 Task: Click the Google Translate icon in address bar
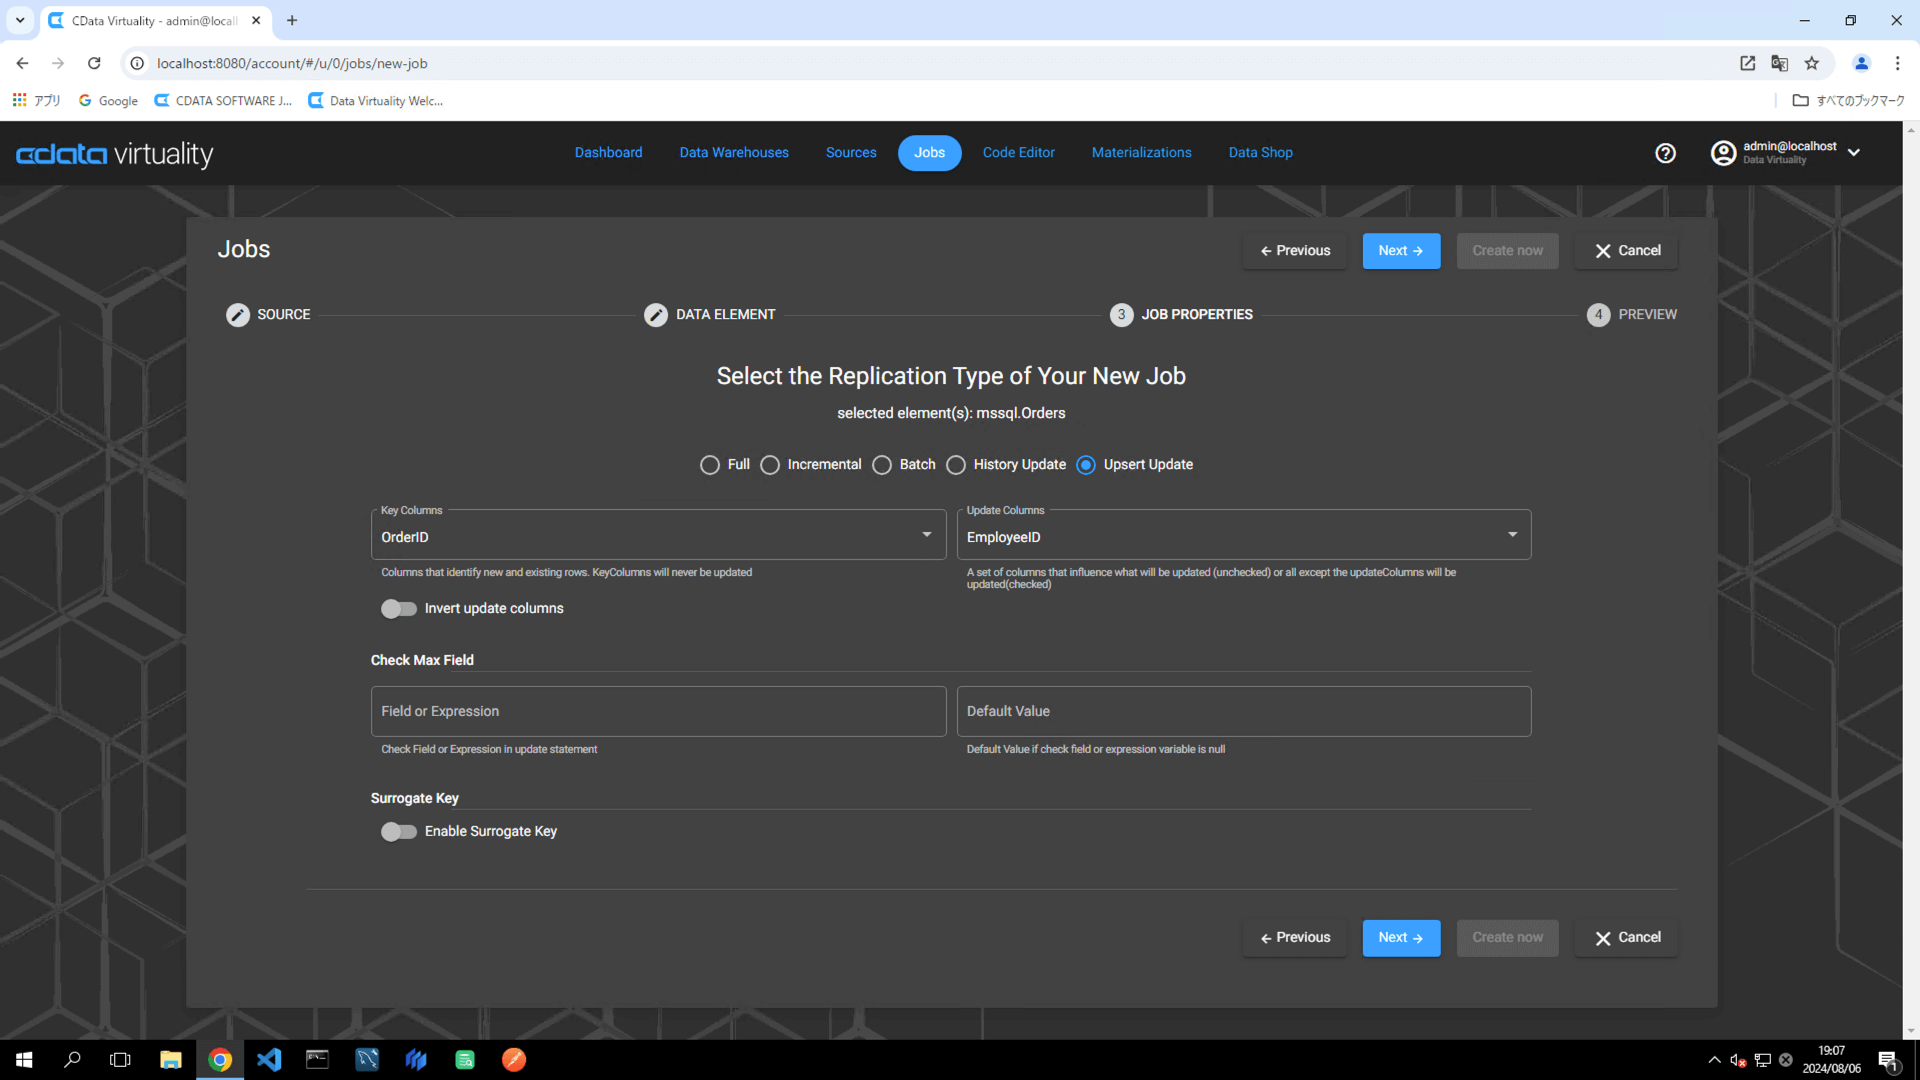pos(1779,63)
